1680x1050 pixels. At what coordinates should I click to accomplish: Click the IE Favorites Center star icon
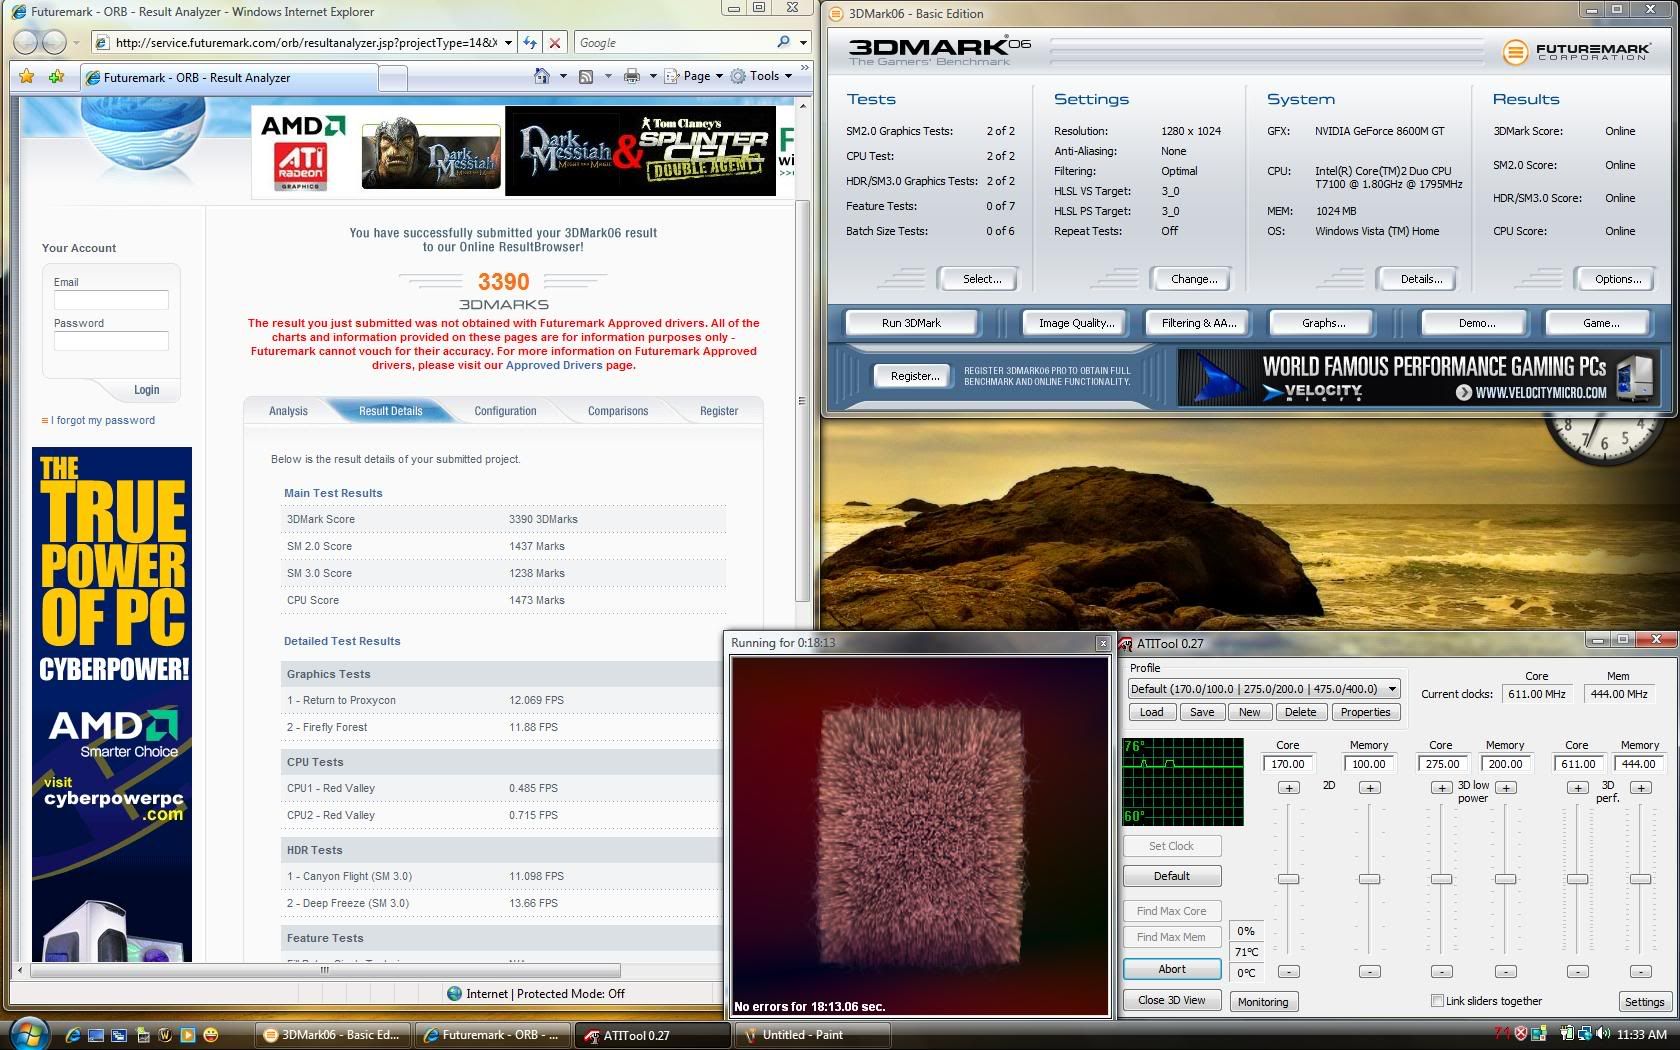coord(27,77)
